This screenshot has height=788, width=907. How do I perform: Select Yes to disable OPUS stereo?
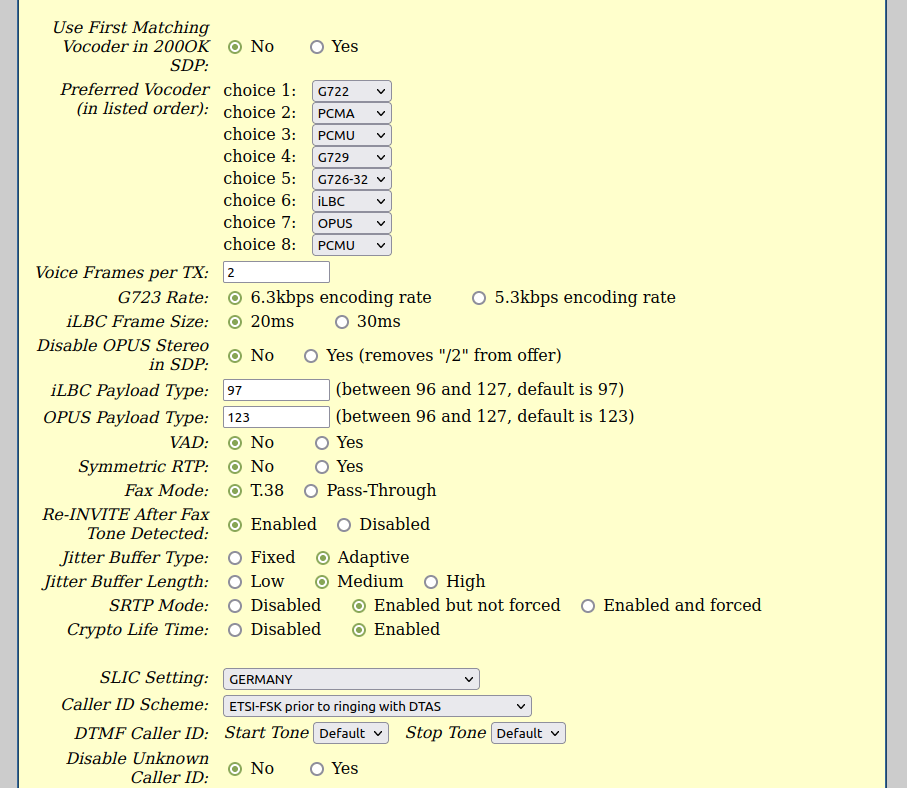311,356
